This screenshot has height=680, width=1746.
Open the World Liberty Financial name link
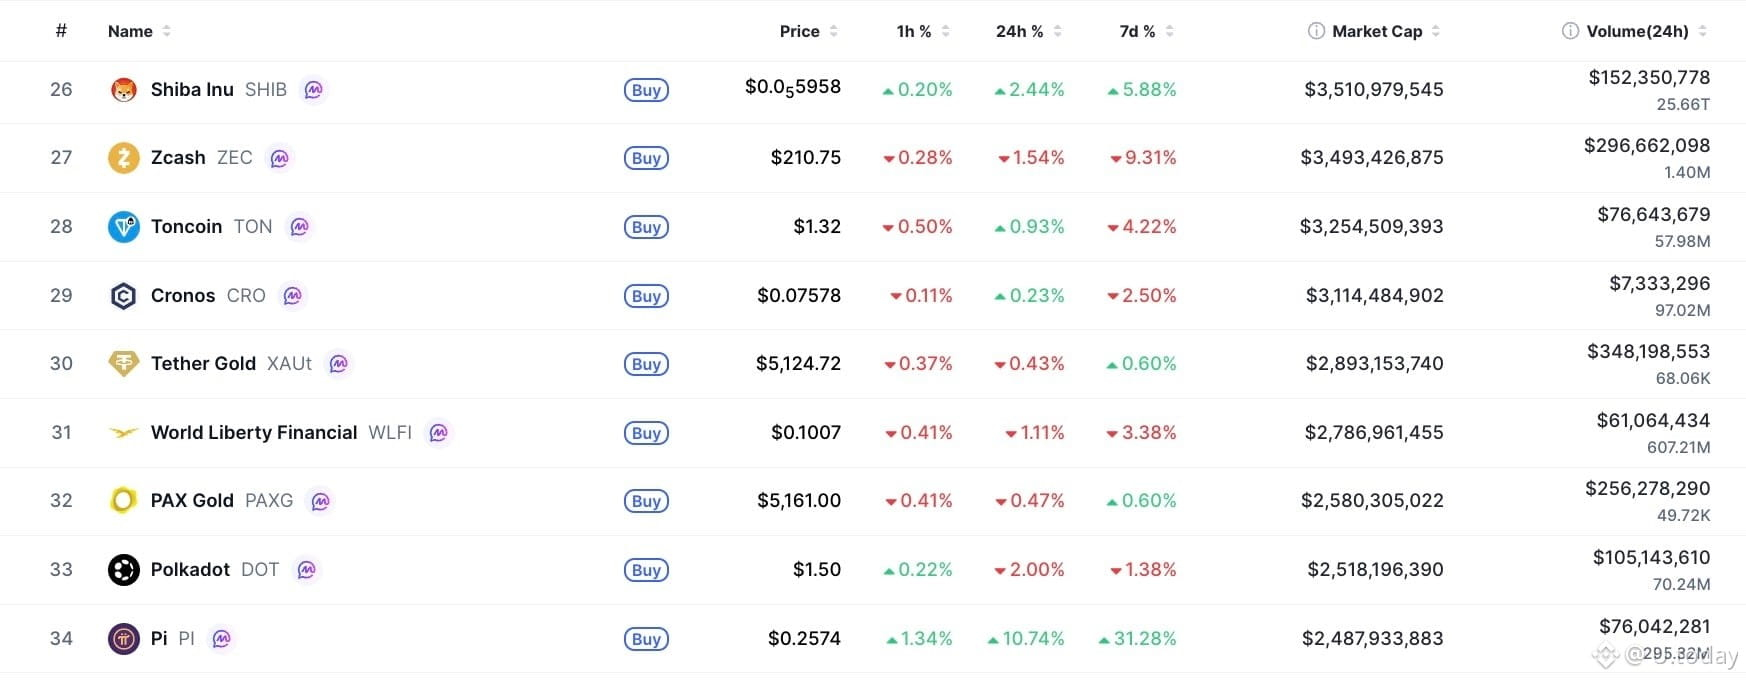(x=253, y=432)
